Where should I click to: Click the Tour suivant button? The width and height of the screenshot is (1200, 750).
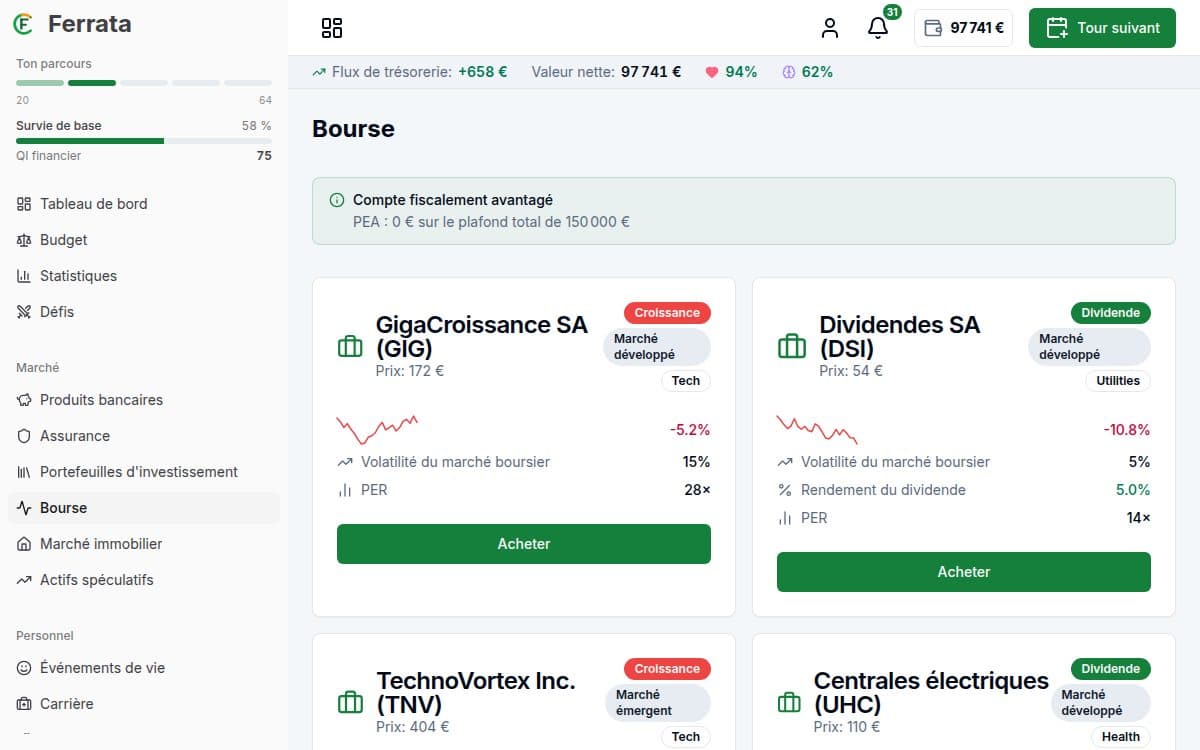pyautogui.click(x=1103, y=28)
